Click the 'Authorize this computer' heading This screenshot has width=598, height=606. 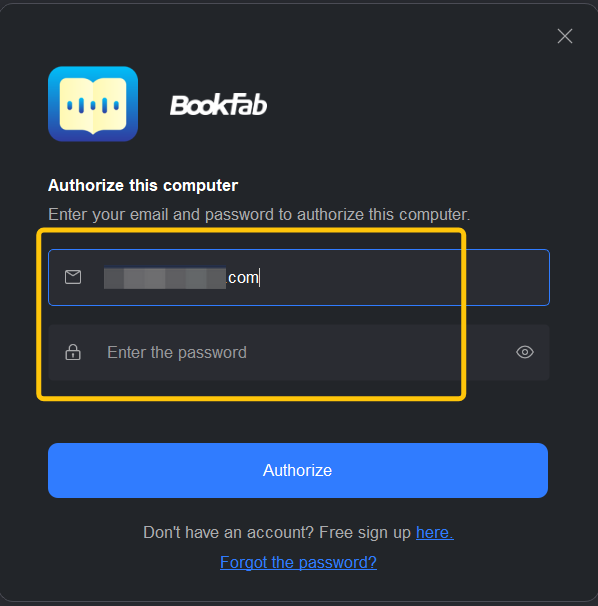click(x=143, y=186)
